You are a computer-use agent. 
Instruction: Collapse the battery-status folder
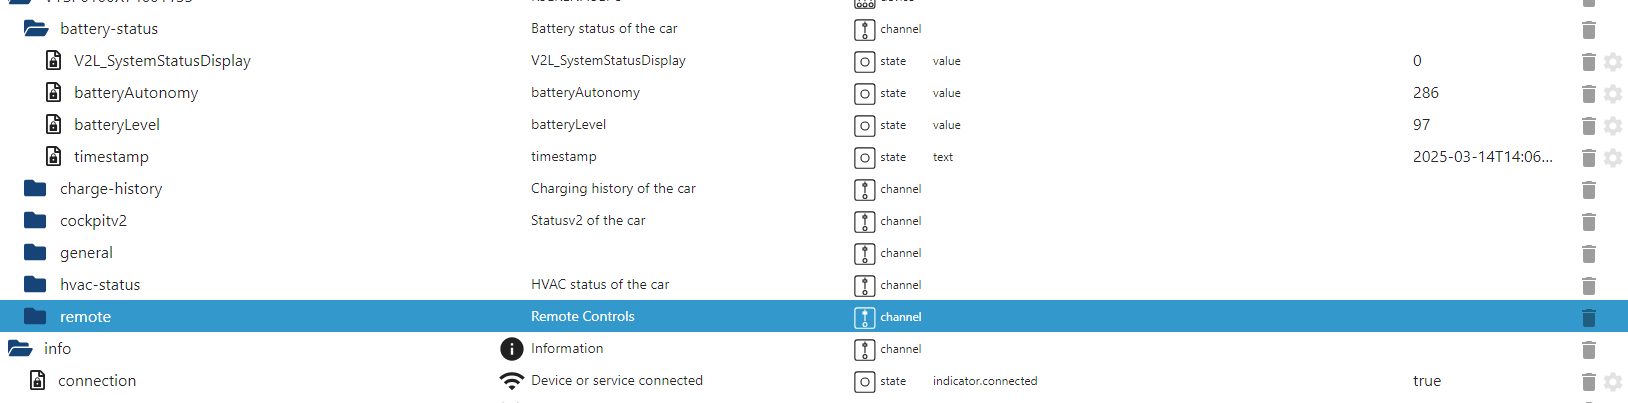click(x=36, y=29)
